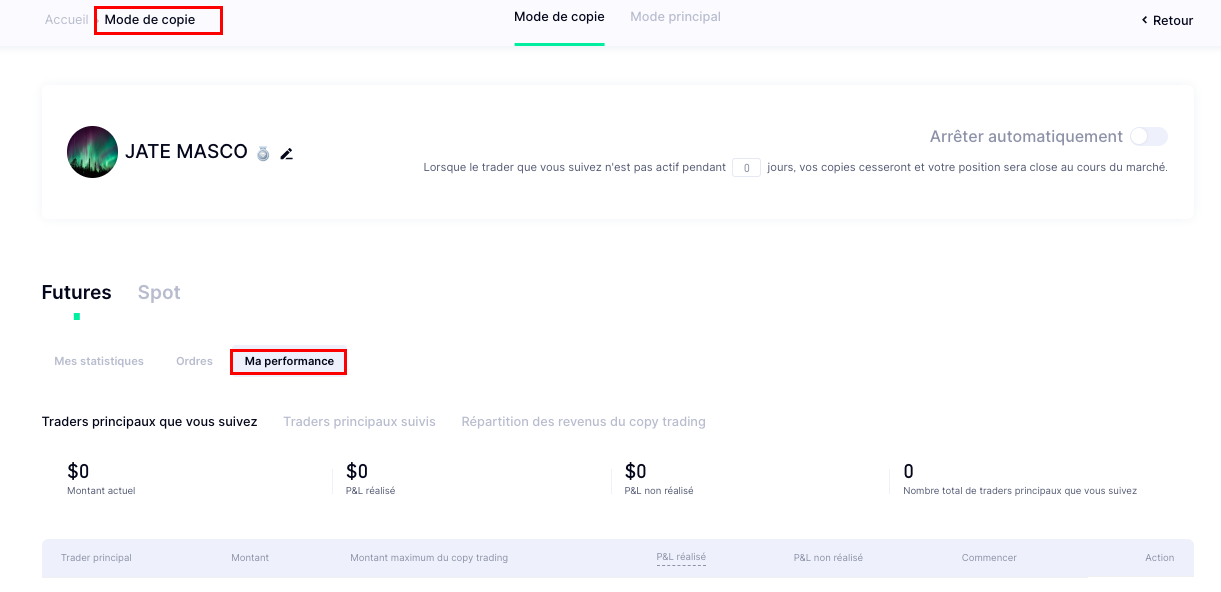Viewport: 1221px width, 592px height.
Task: Click the aurora profile avatar picture
Action: pyautogui.click(x=93, y=152)
